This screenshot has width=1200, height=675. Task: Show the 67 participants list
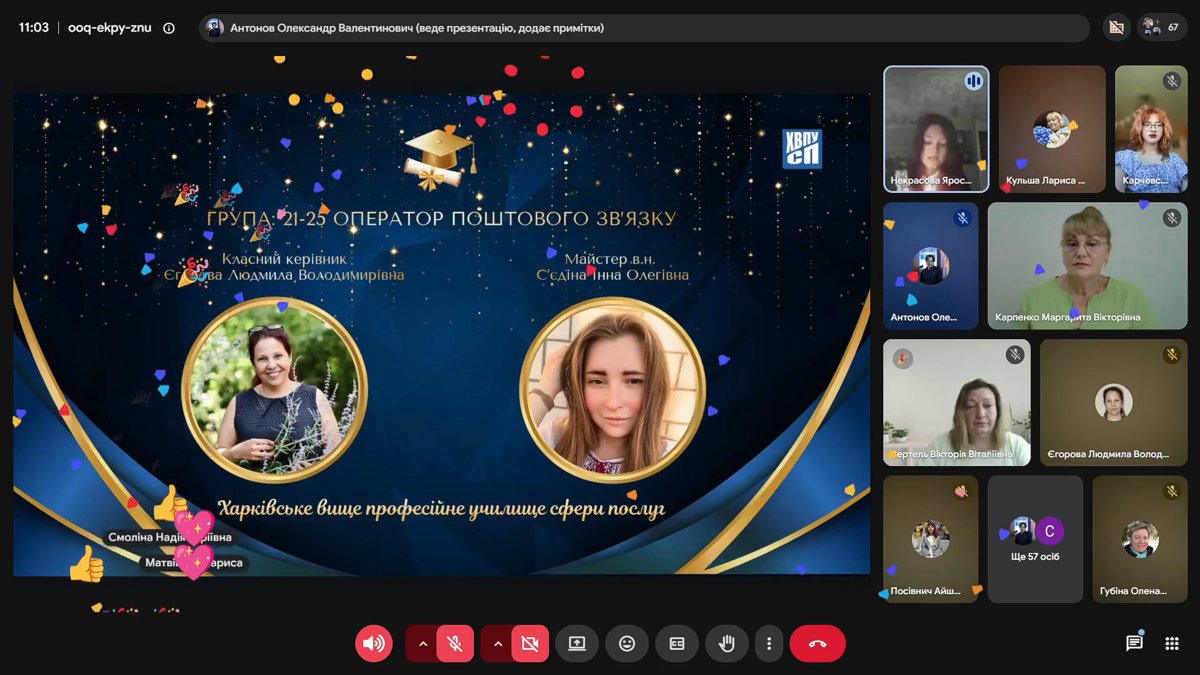1163,28
